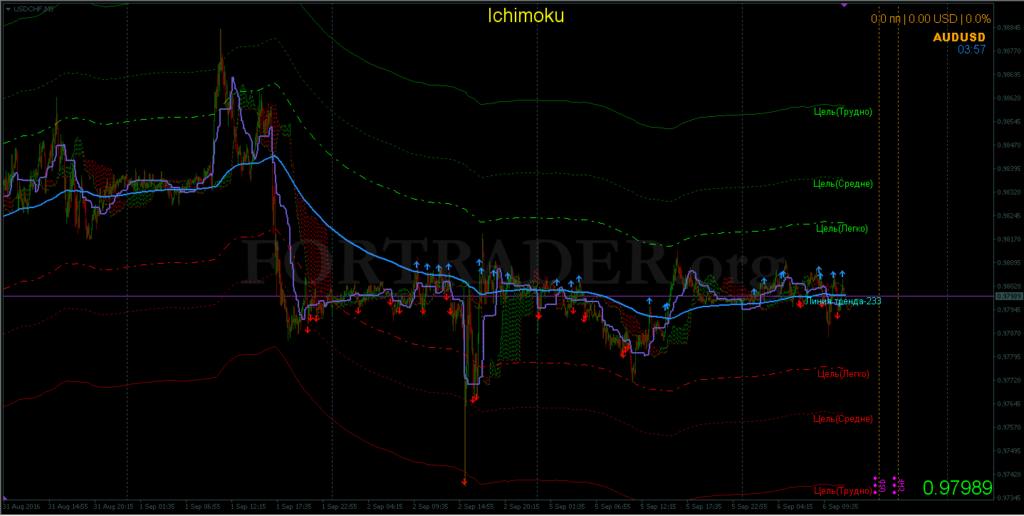This screenshot has width=1024, height=516.
Task: Select the 'Линия тренда-233' trend line label
Action: pos(843,301)
